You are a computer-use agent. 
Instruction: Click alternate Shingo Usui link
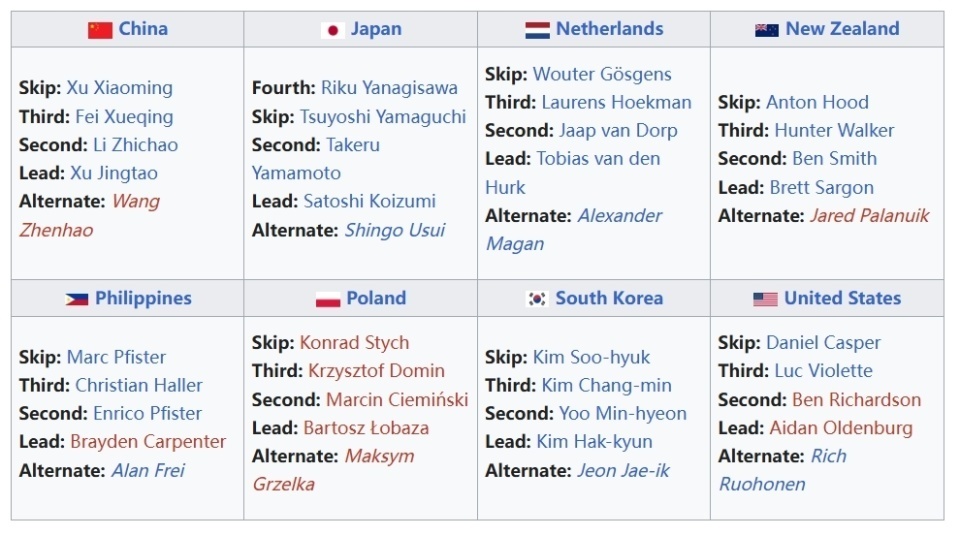[394, 230]
